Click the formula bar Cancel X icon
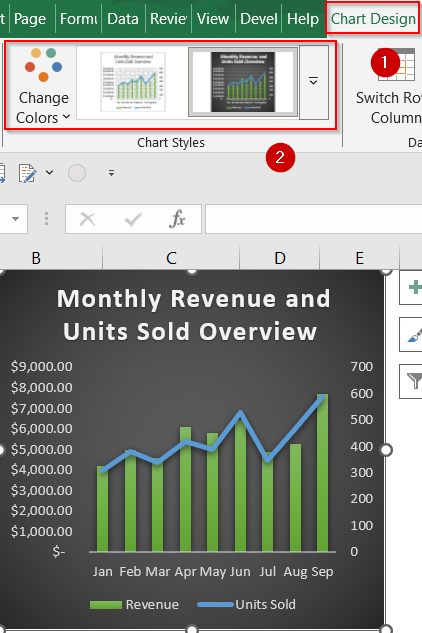Image resolution: width=422 pixels, height=633 pixels. pyautogui.click(x=87, y=219)
